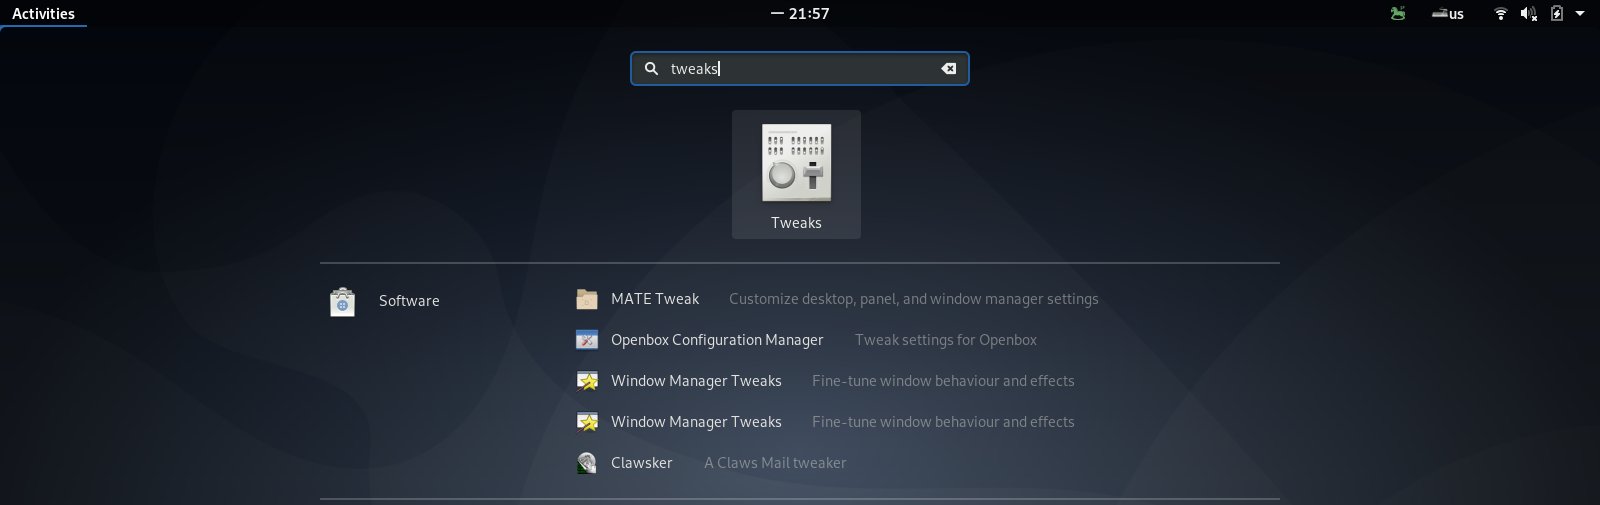Click the magnifier icon in search box
1600x505 pixels.
pyautogui.click(x=651, y=68)
